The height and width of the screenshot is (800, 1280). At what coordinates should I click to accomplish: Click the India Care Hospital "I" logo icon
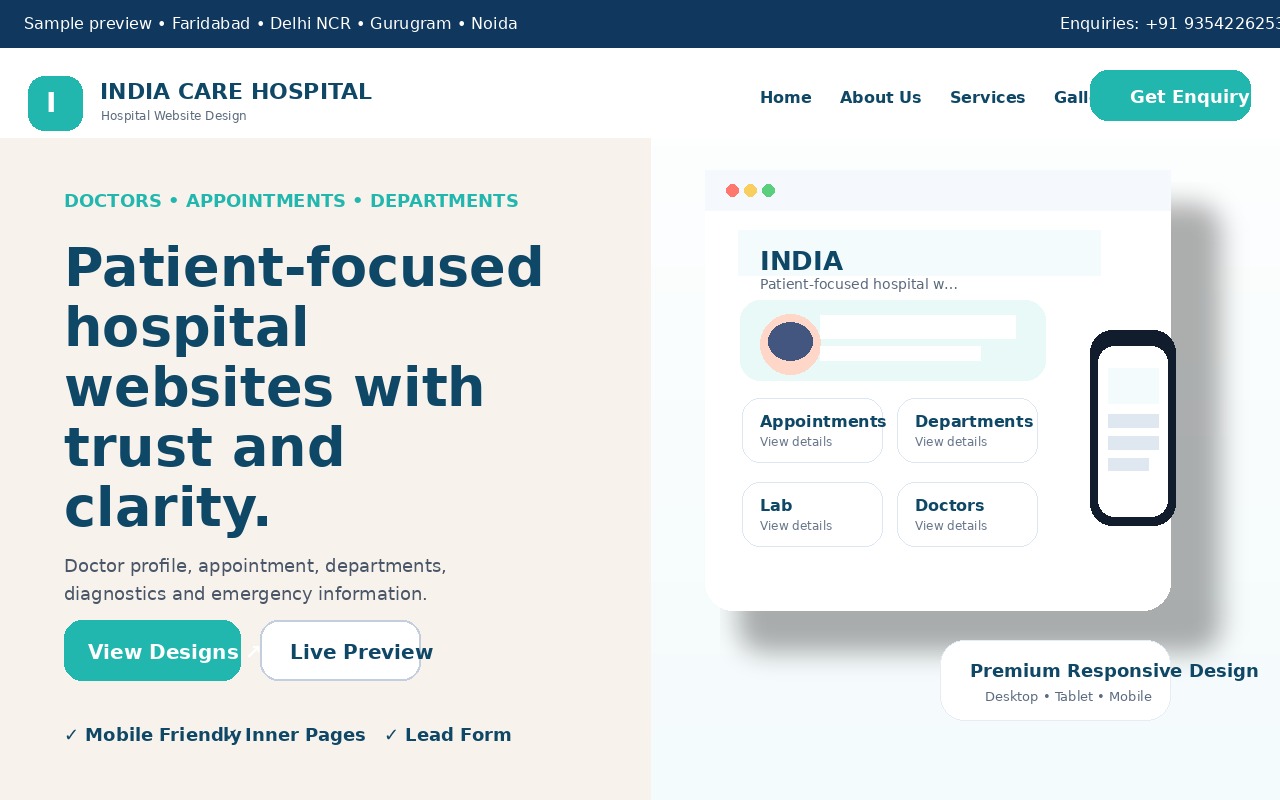(x=55, y=103)
